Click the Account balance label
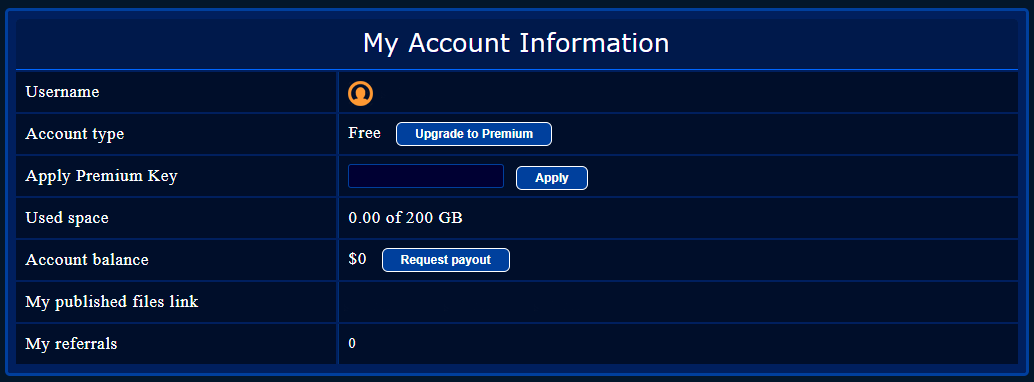1034x382 pixels. [86, 260]
